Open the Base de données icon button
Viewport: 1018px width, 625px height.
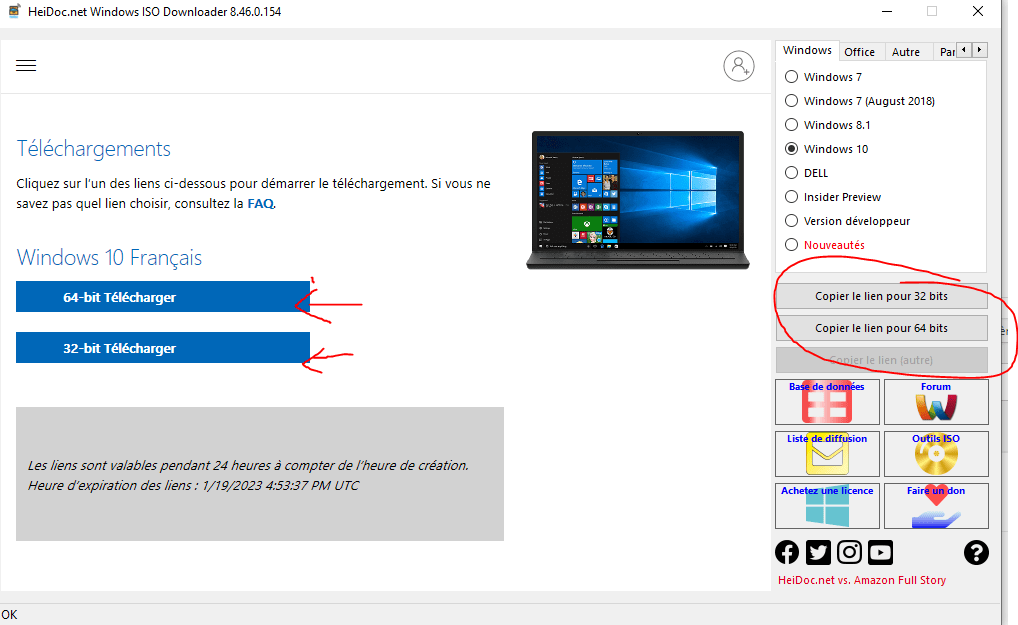(x=827, y=402)
